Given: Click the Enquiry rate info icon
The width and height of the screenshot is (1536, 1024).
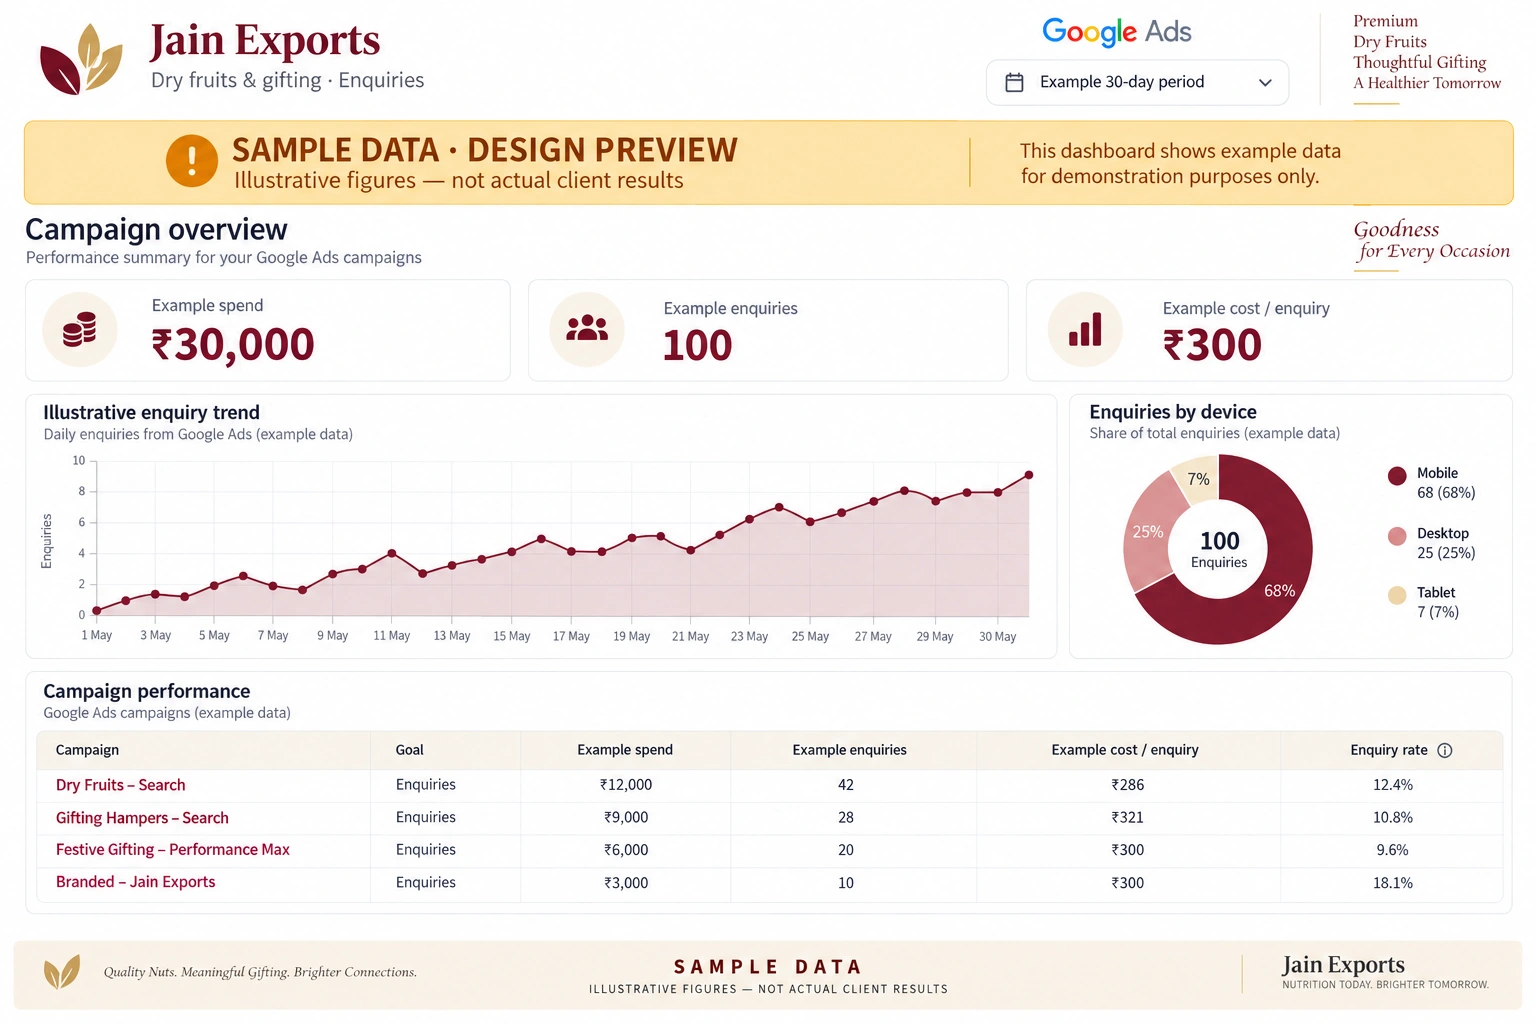Looking at the screenshot, I should [1445, 750].
